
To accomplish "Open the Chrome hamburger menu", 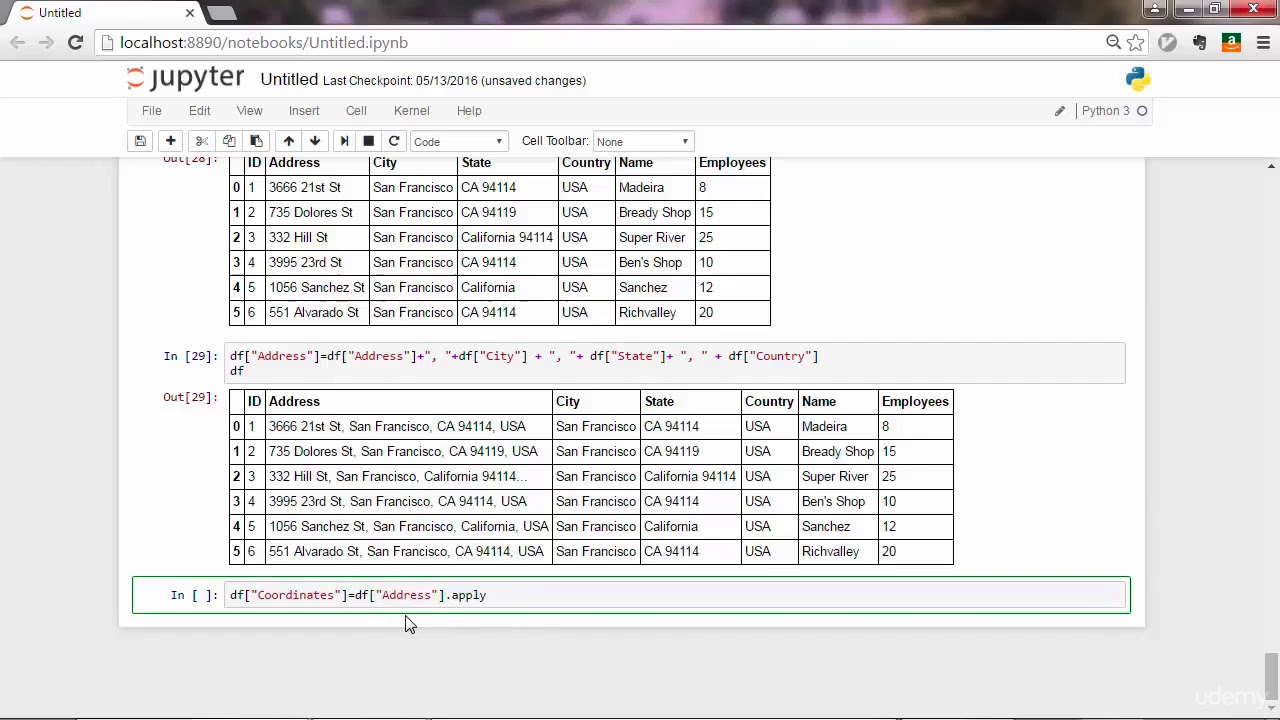I will click(x=1263, y=42).
